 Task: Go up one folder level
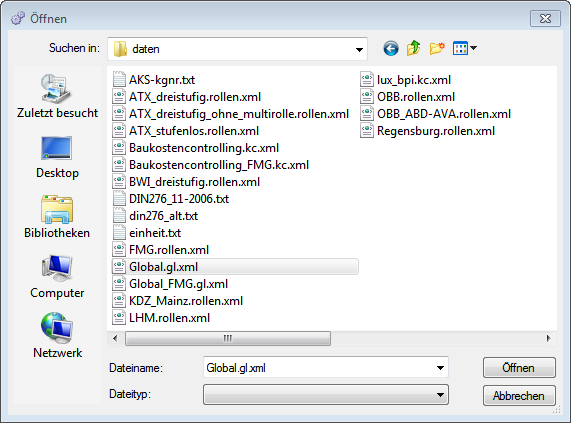coord(414,48)
